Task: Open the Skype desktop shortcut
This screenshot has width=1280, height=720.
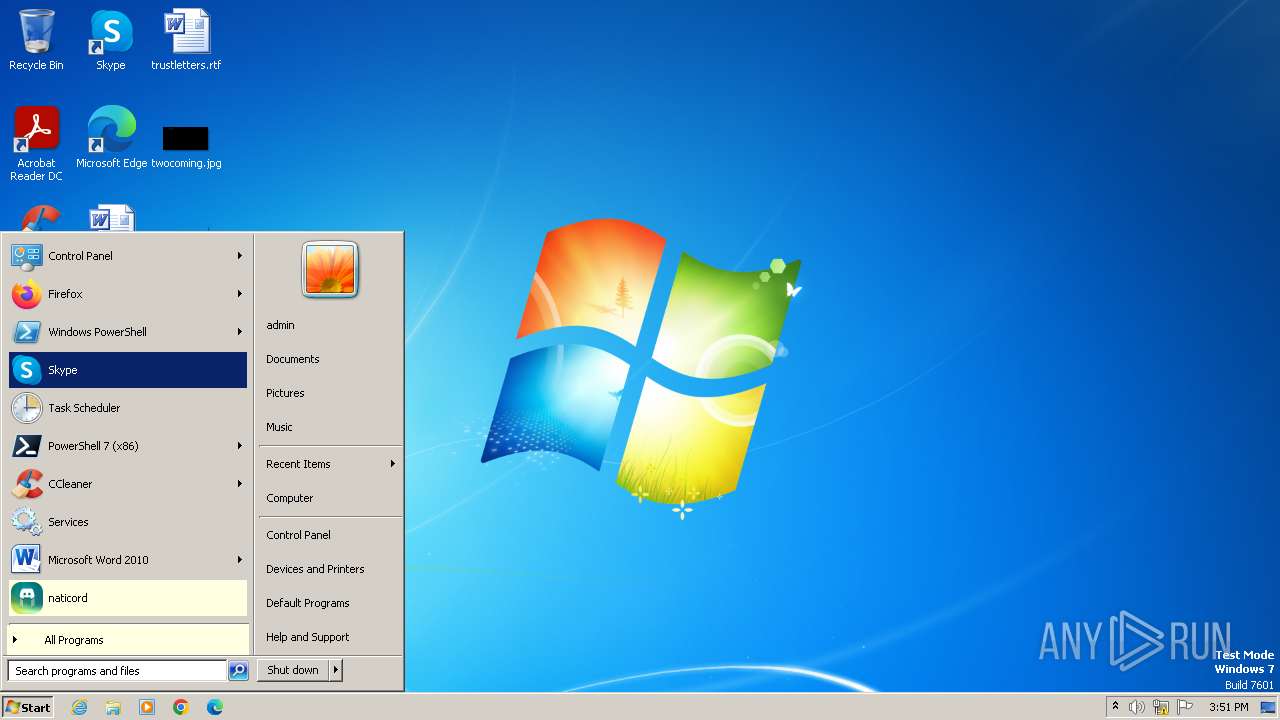Action: click(x=111, y=40)
